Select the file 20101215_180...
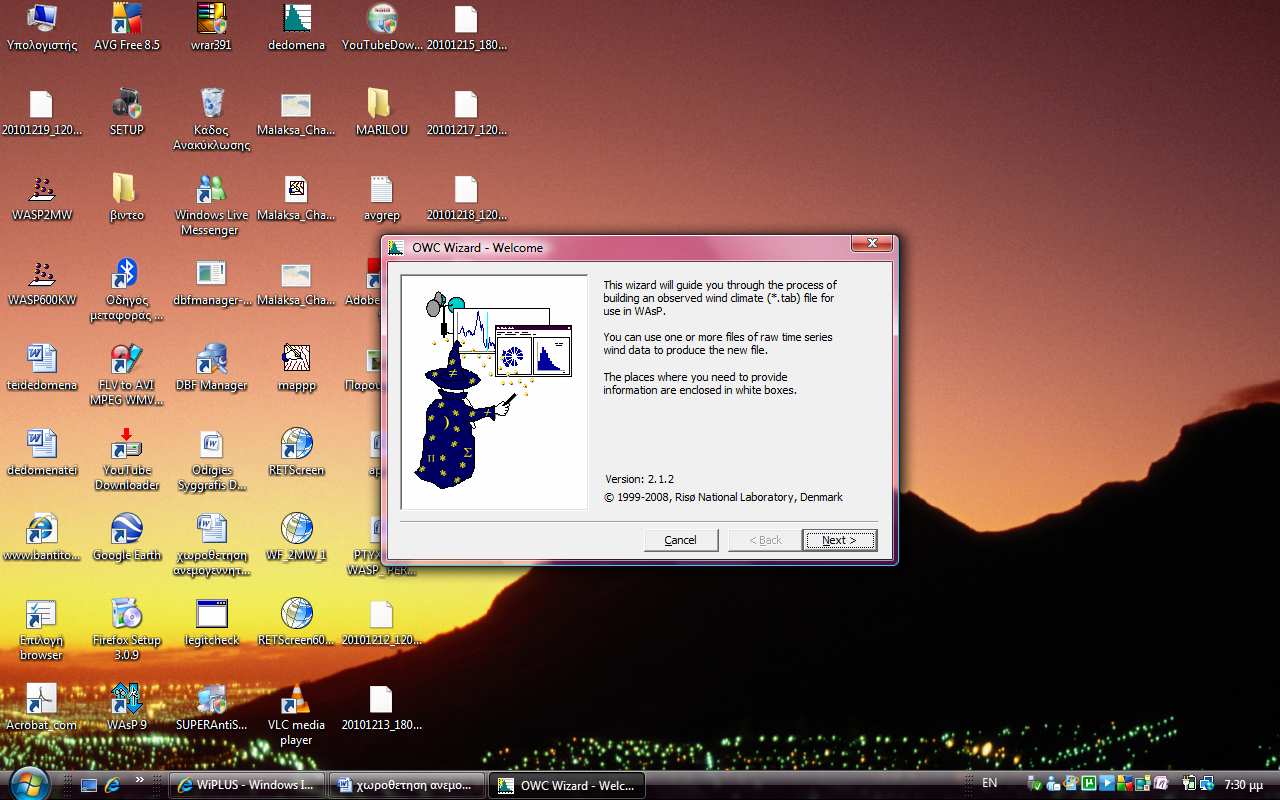The width and height of the screenshot is (1280, 800). (x=467, y=28)
